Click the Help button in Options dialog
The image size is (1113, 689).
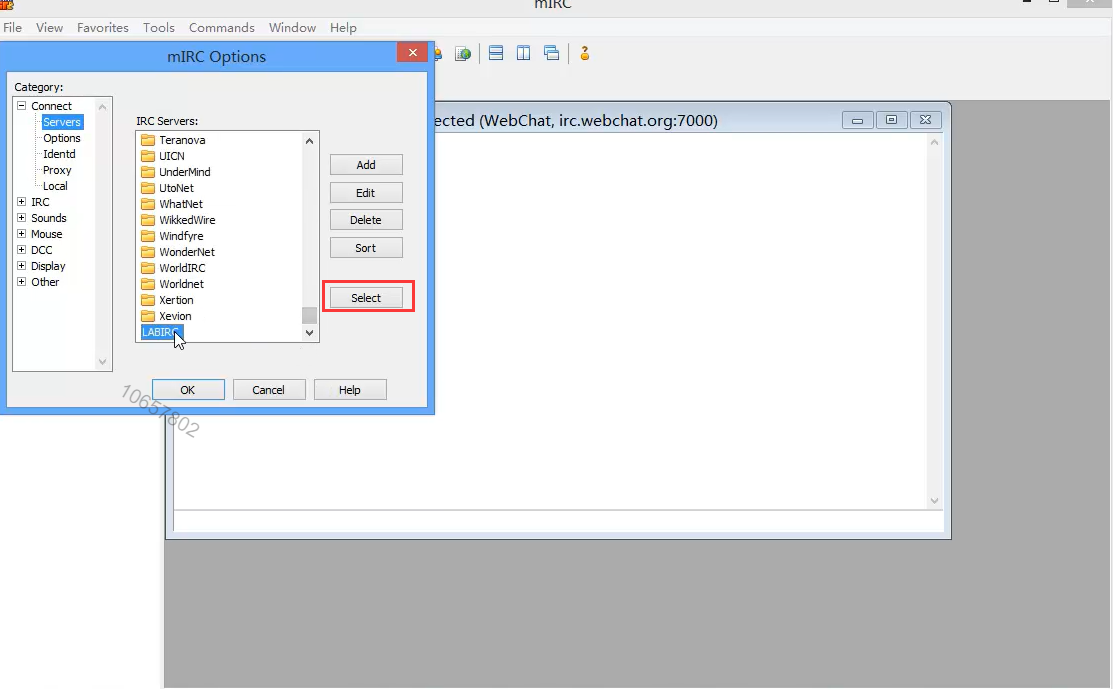coord(350,390)
